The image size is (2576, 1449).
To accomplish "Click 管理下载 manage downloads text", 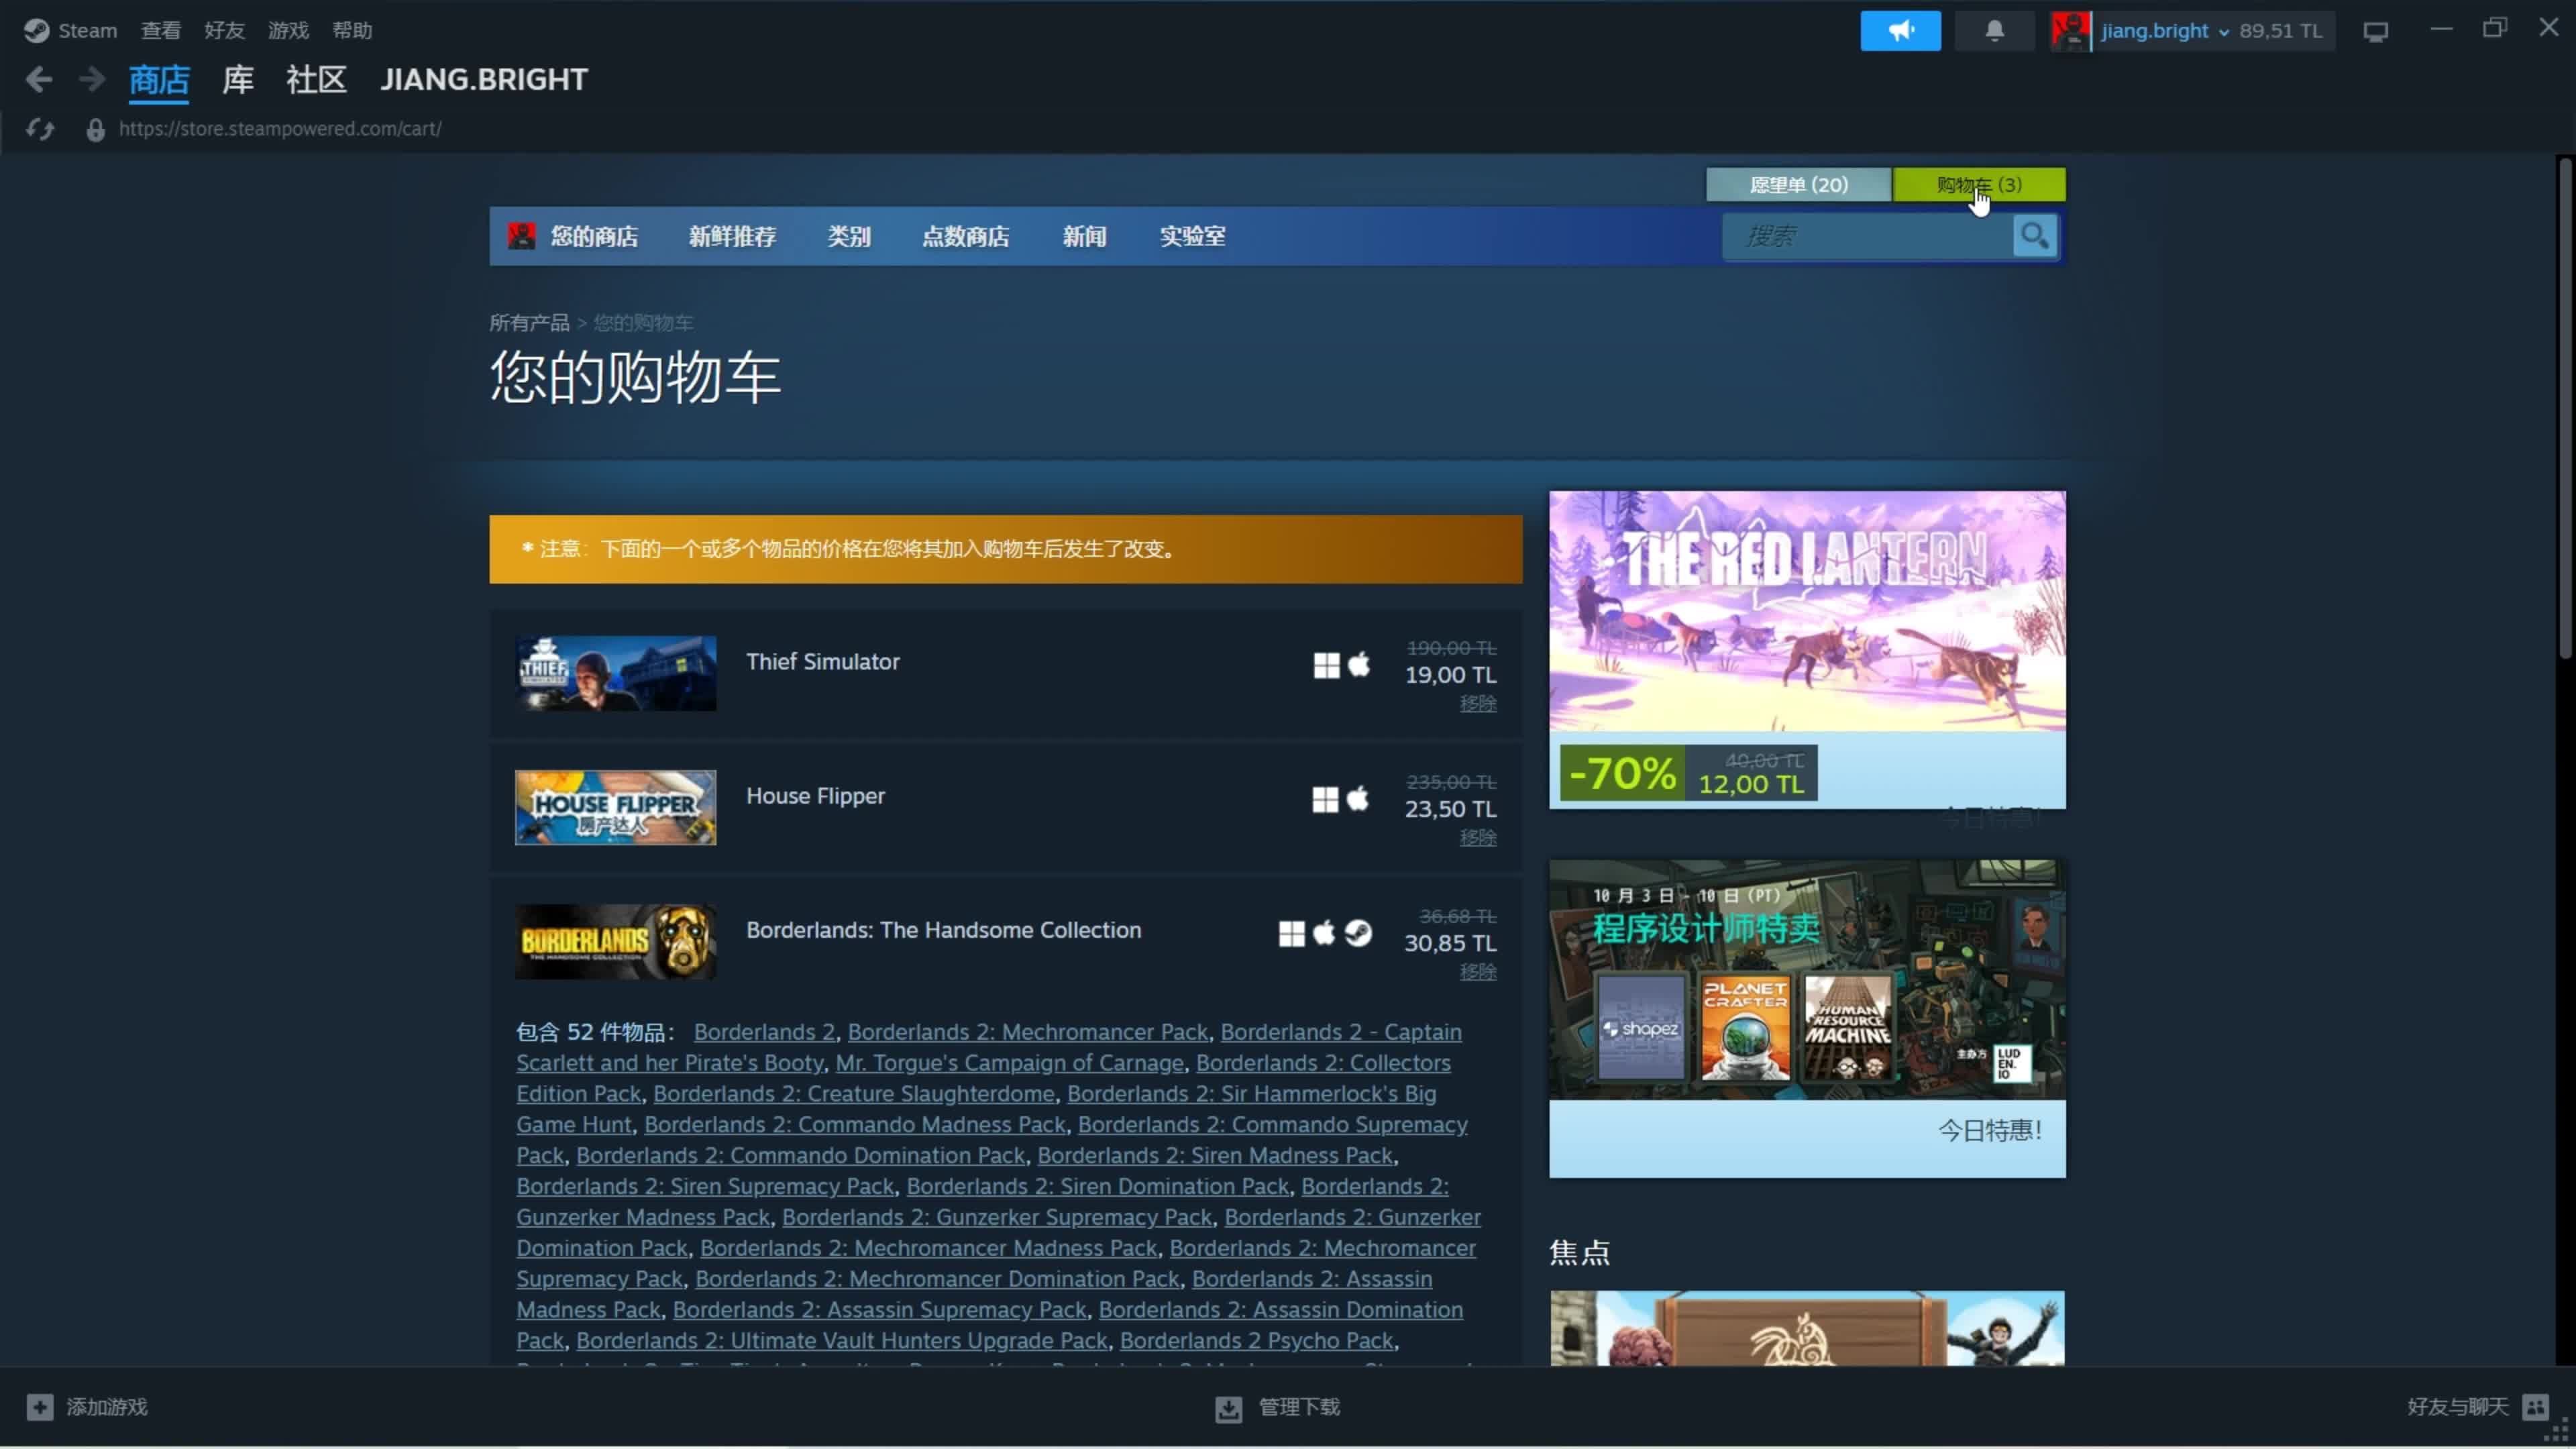I will (x=1299, y=1407).
